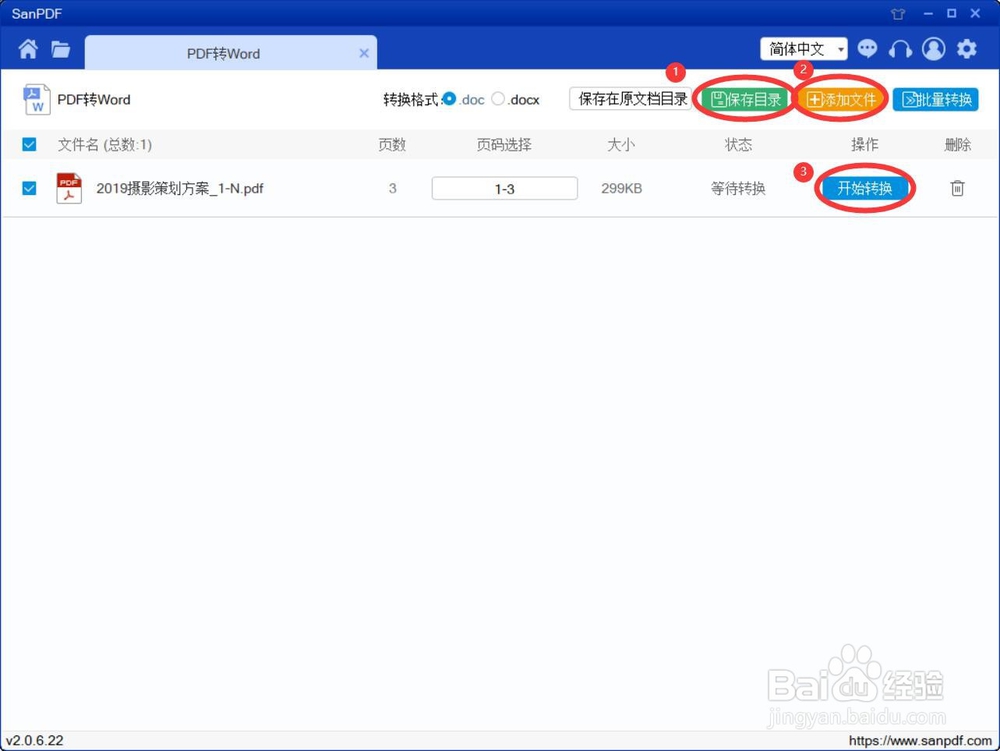Click the 页码选择 column header
Viewport: 1000px width, 751px height.
[504, 145]
